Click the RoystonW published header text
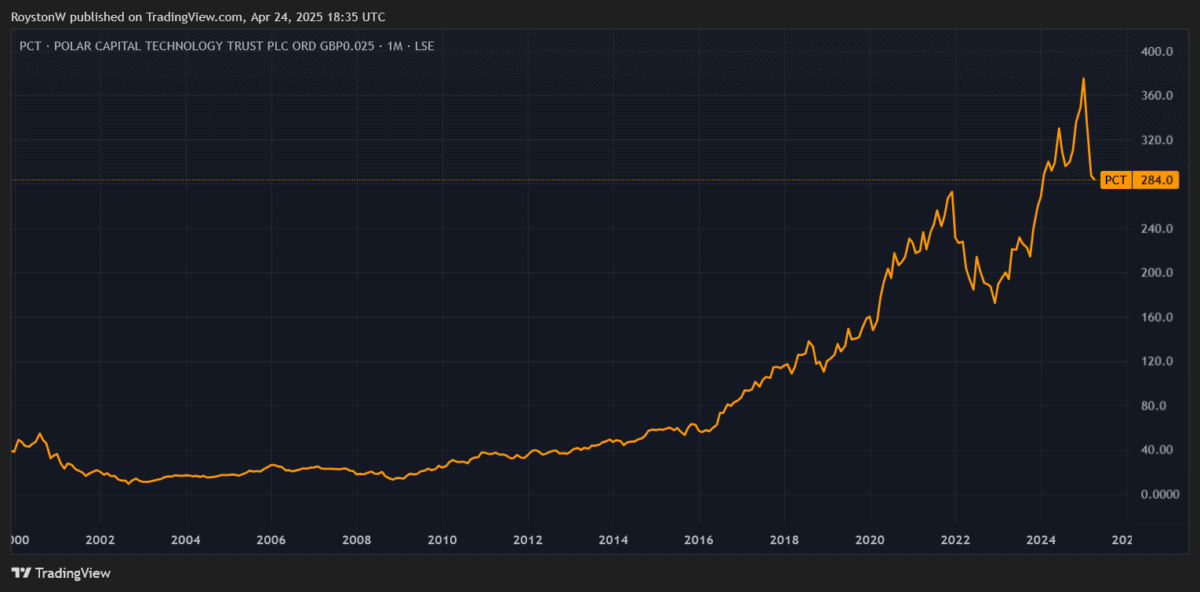The height and width of the screenshot is (592, 1200). click(198, 17)
